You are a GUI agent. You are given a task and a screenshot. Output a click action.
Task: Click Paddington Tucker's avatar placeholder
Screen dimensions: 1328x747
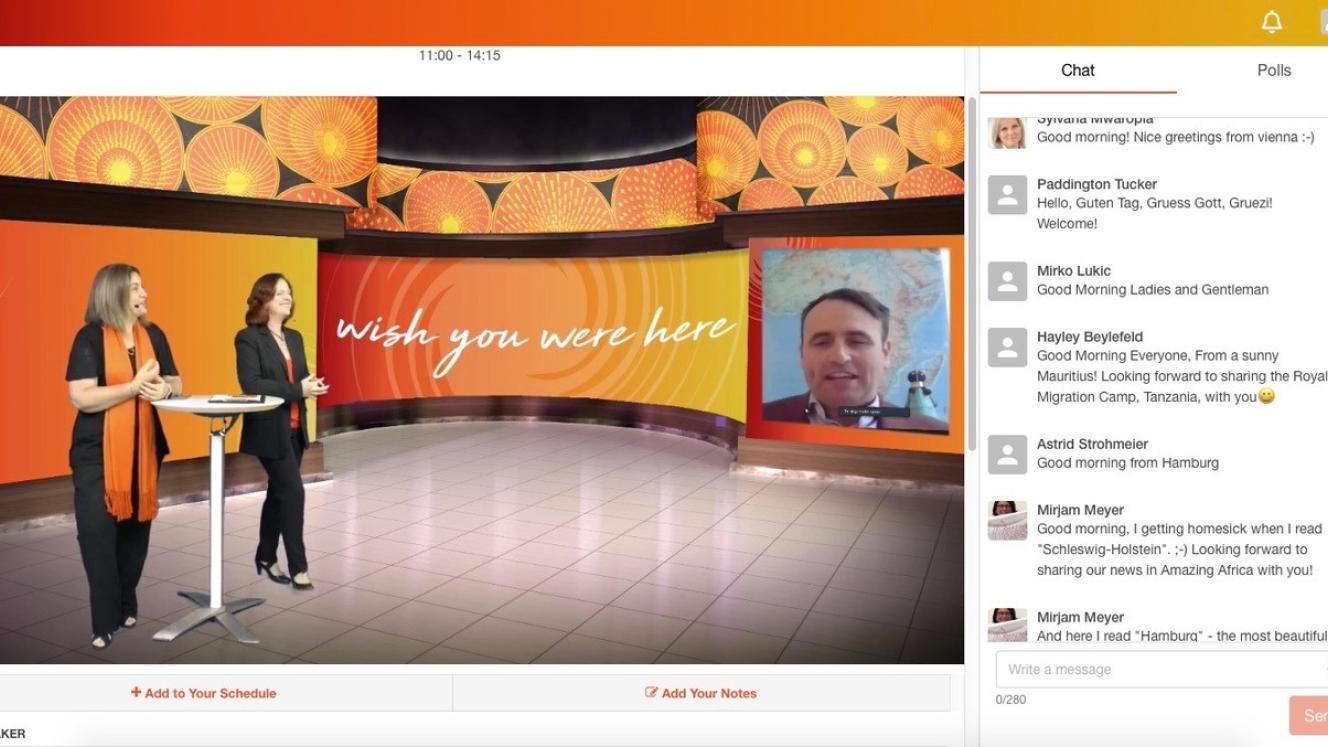click(1007, 195)
